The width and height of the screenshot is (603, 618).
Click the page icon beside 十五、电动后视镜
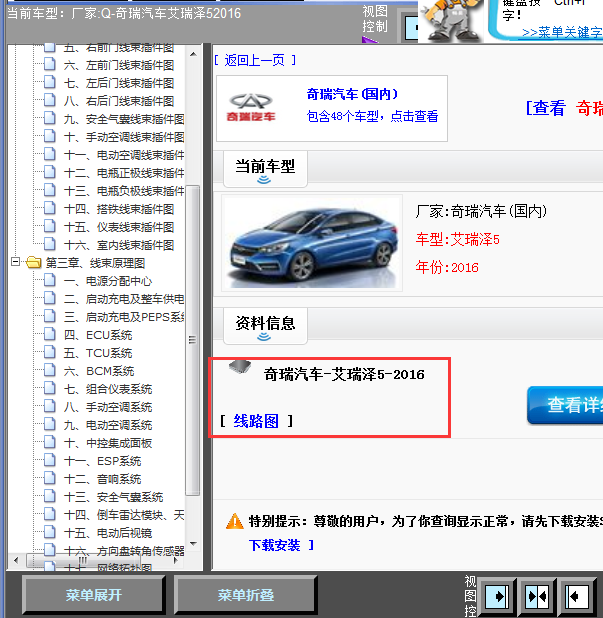(x=50, y=532)
